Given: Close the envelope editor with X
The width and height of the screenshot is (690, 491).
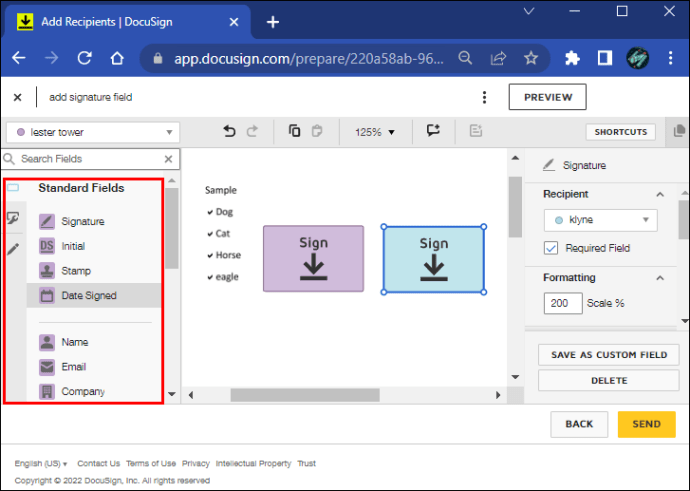Looking at the screenshot, I should (18, 97).
